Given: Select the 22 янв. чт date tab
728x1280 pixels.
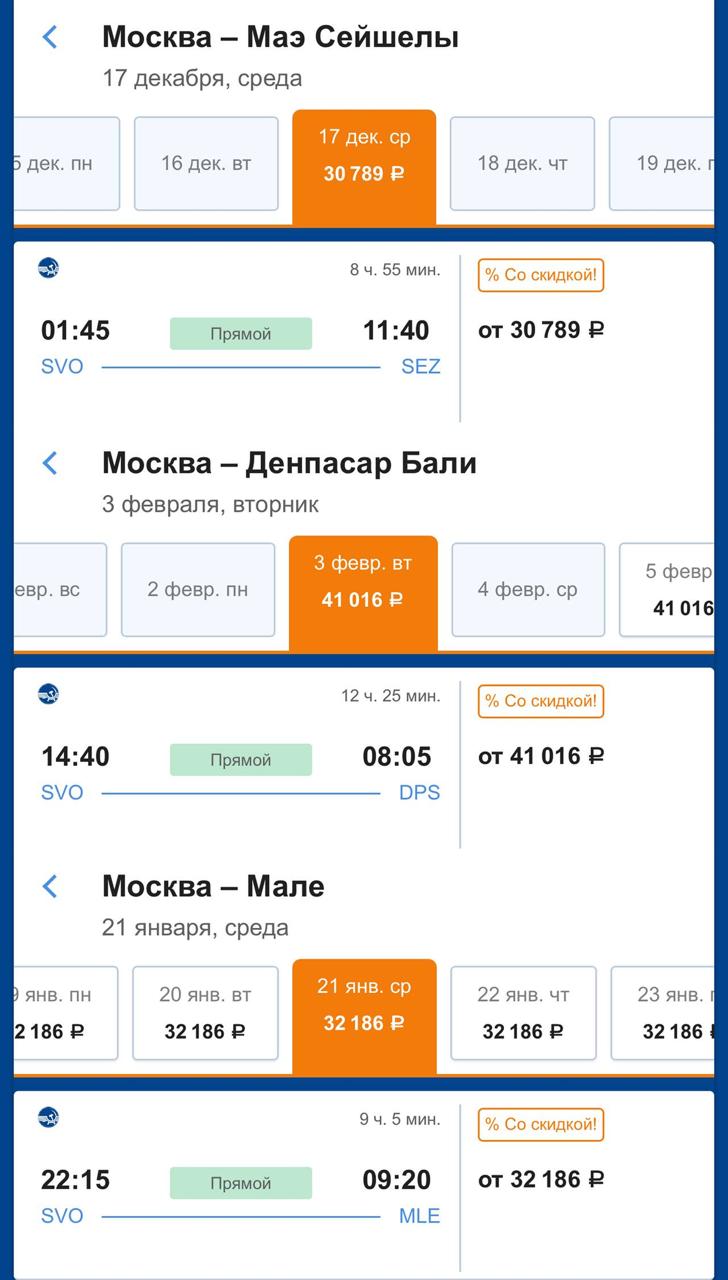Looking at the screenshot, I should point(523,1012).
